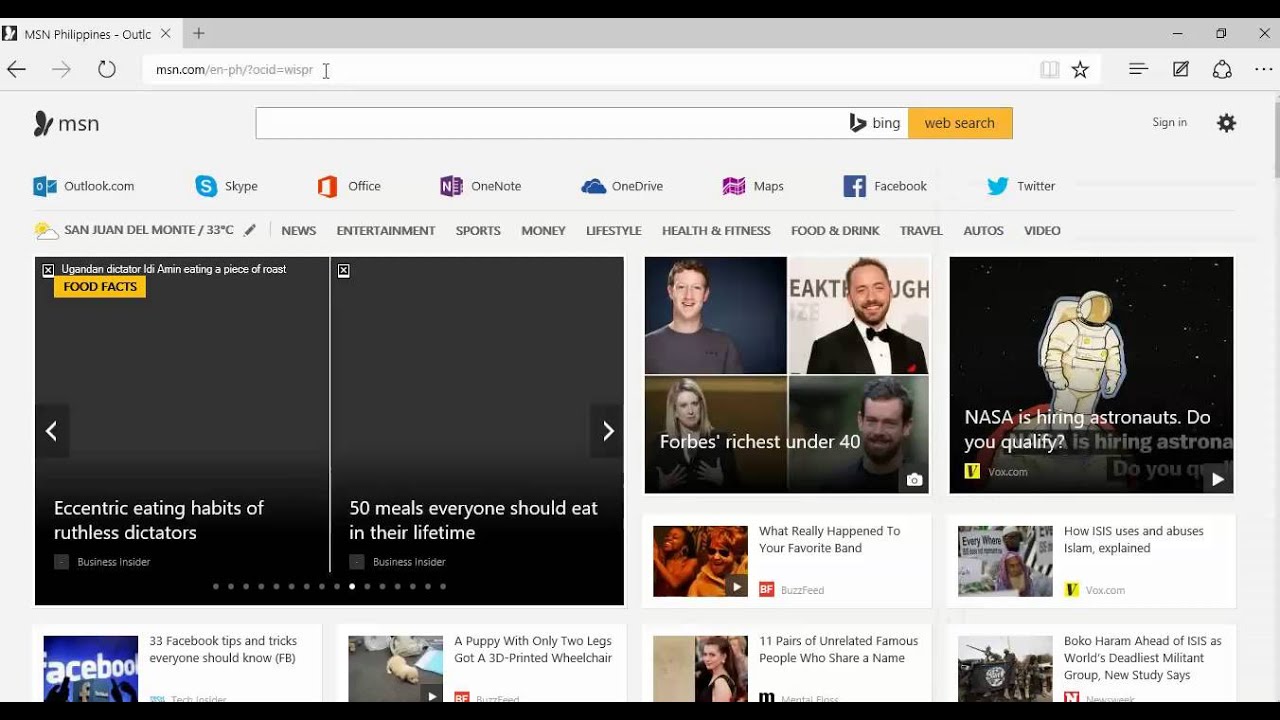
Task: Open Puppy With Only Two Legs article
Action: 533,650
